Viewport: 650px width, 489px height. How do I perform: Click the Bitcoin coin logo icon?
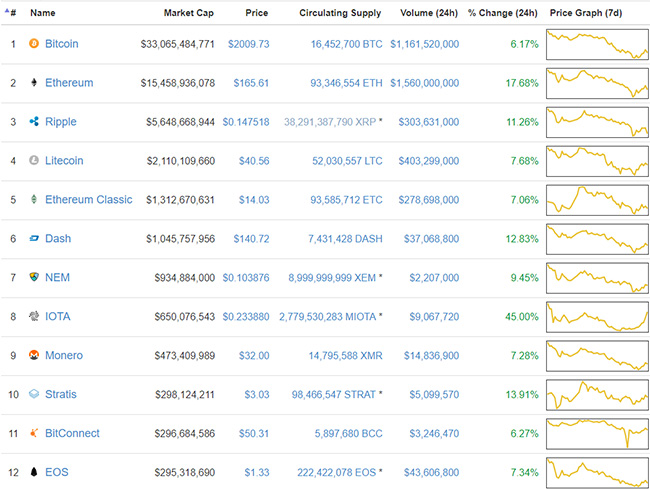[x=35, y=44]
